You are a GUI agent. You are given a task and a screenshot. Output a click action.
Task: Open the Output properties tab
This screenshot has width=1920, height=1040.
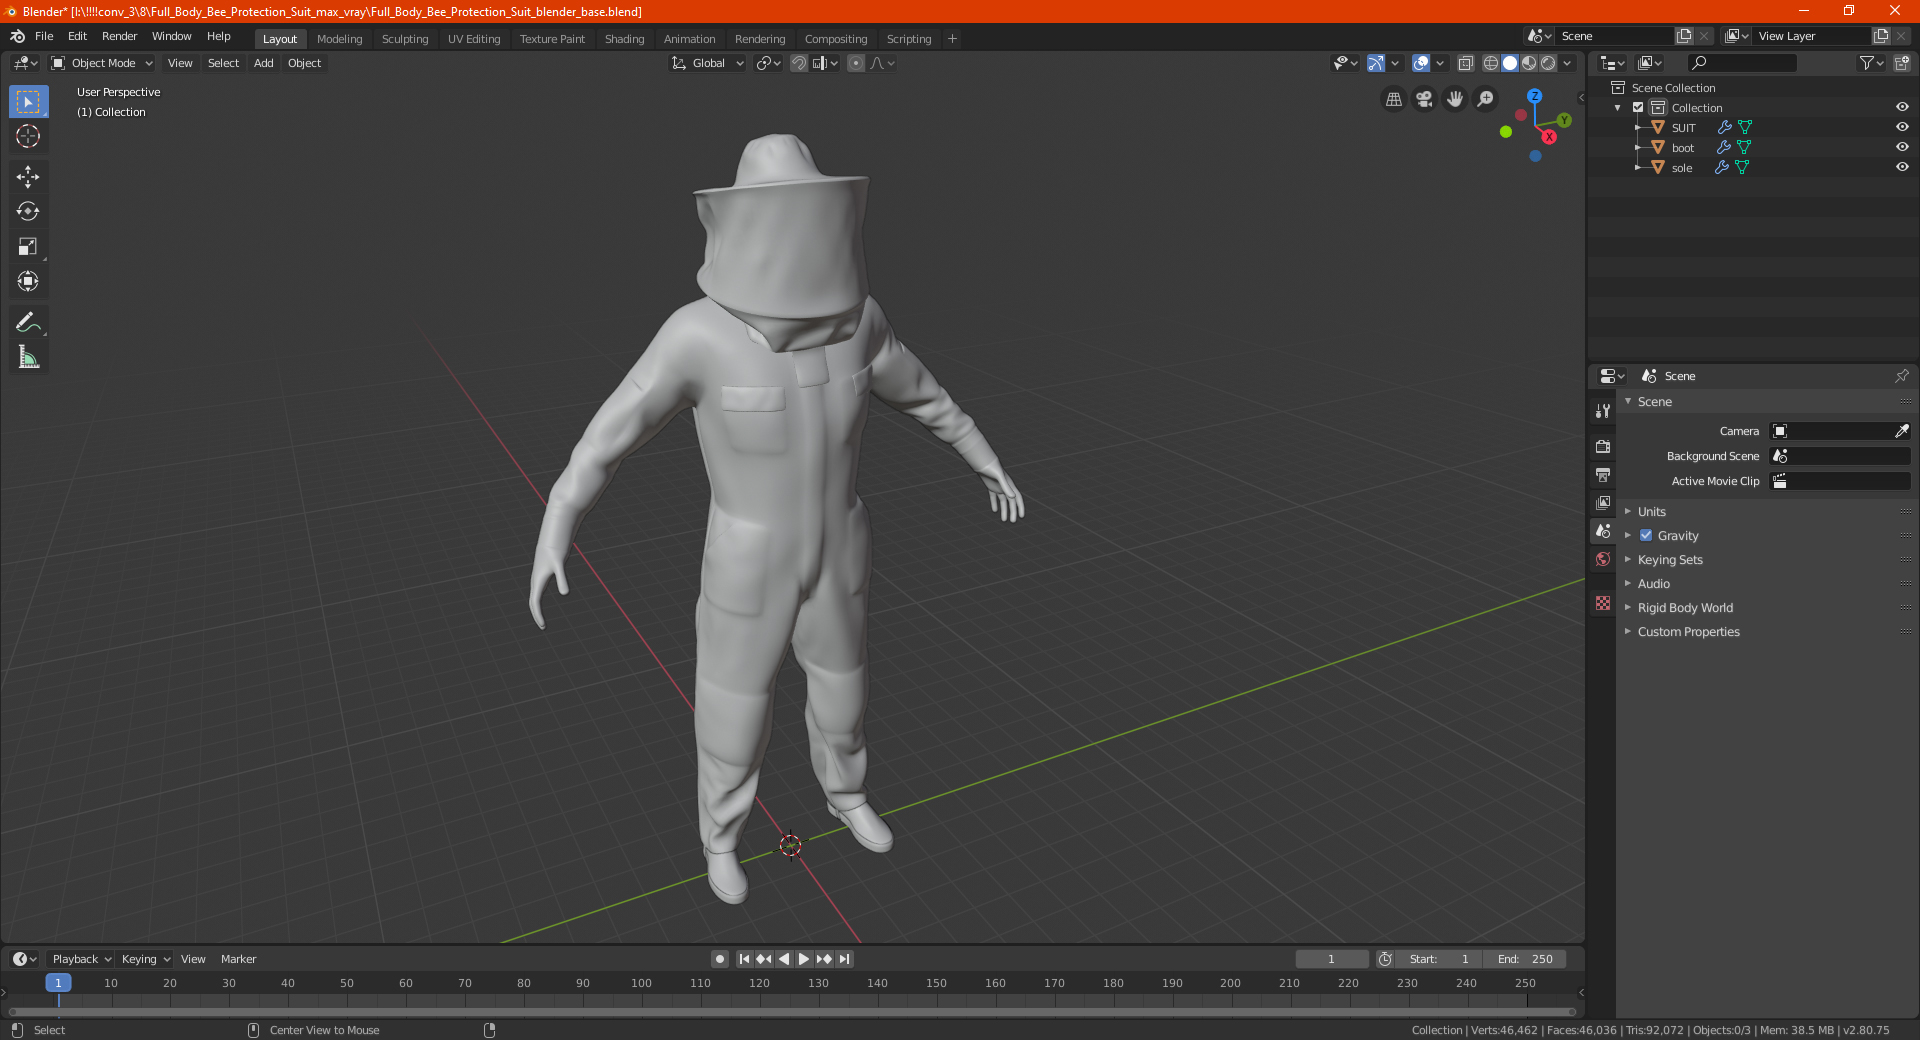pos(1603,474)
